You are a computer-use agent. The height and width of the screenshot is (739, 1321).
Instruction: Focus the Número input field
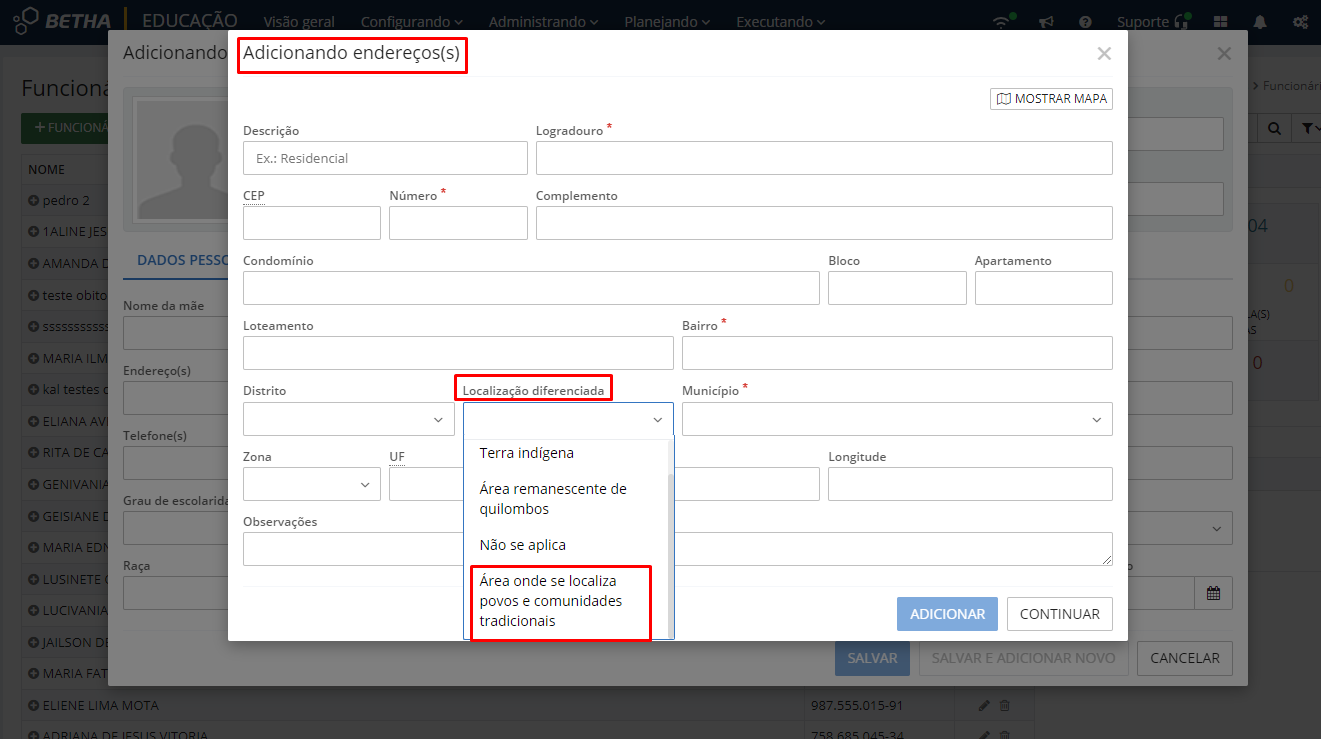(458, 223)
